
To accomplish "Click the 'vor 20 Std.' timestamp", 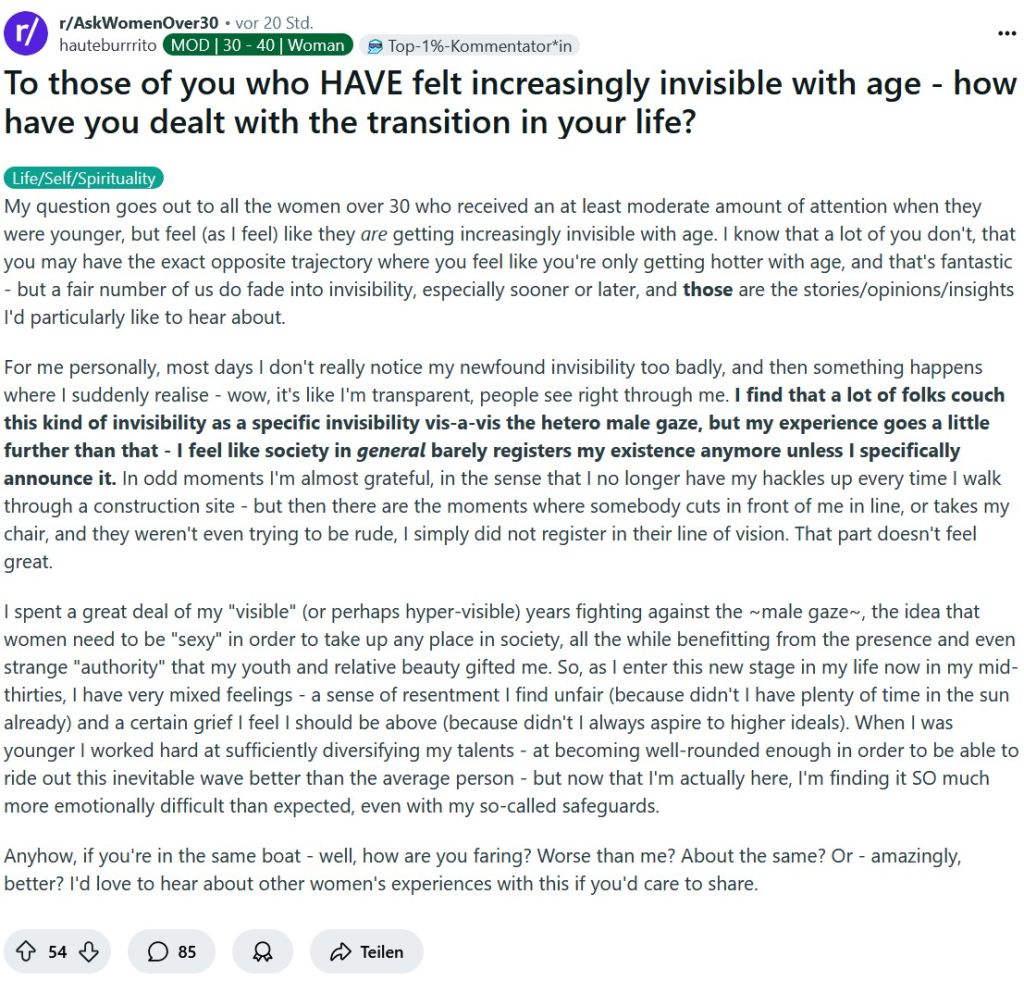I will 274,23.
